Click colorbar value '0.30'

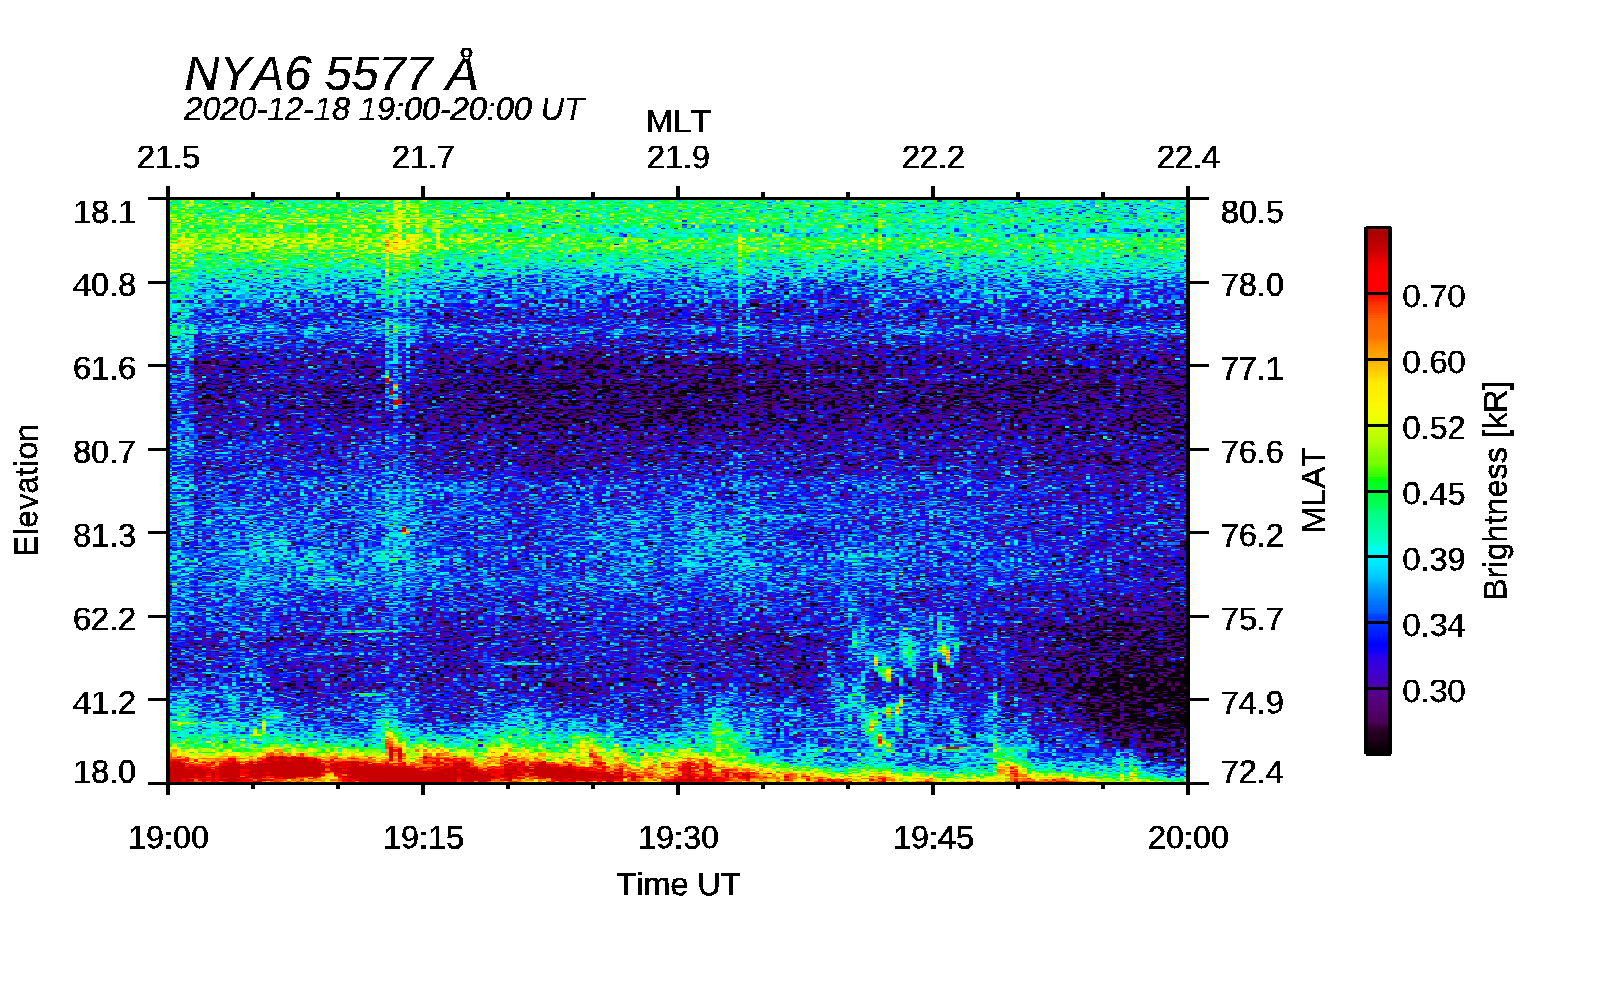pyautogui.click(x=1433, y=692)
